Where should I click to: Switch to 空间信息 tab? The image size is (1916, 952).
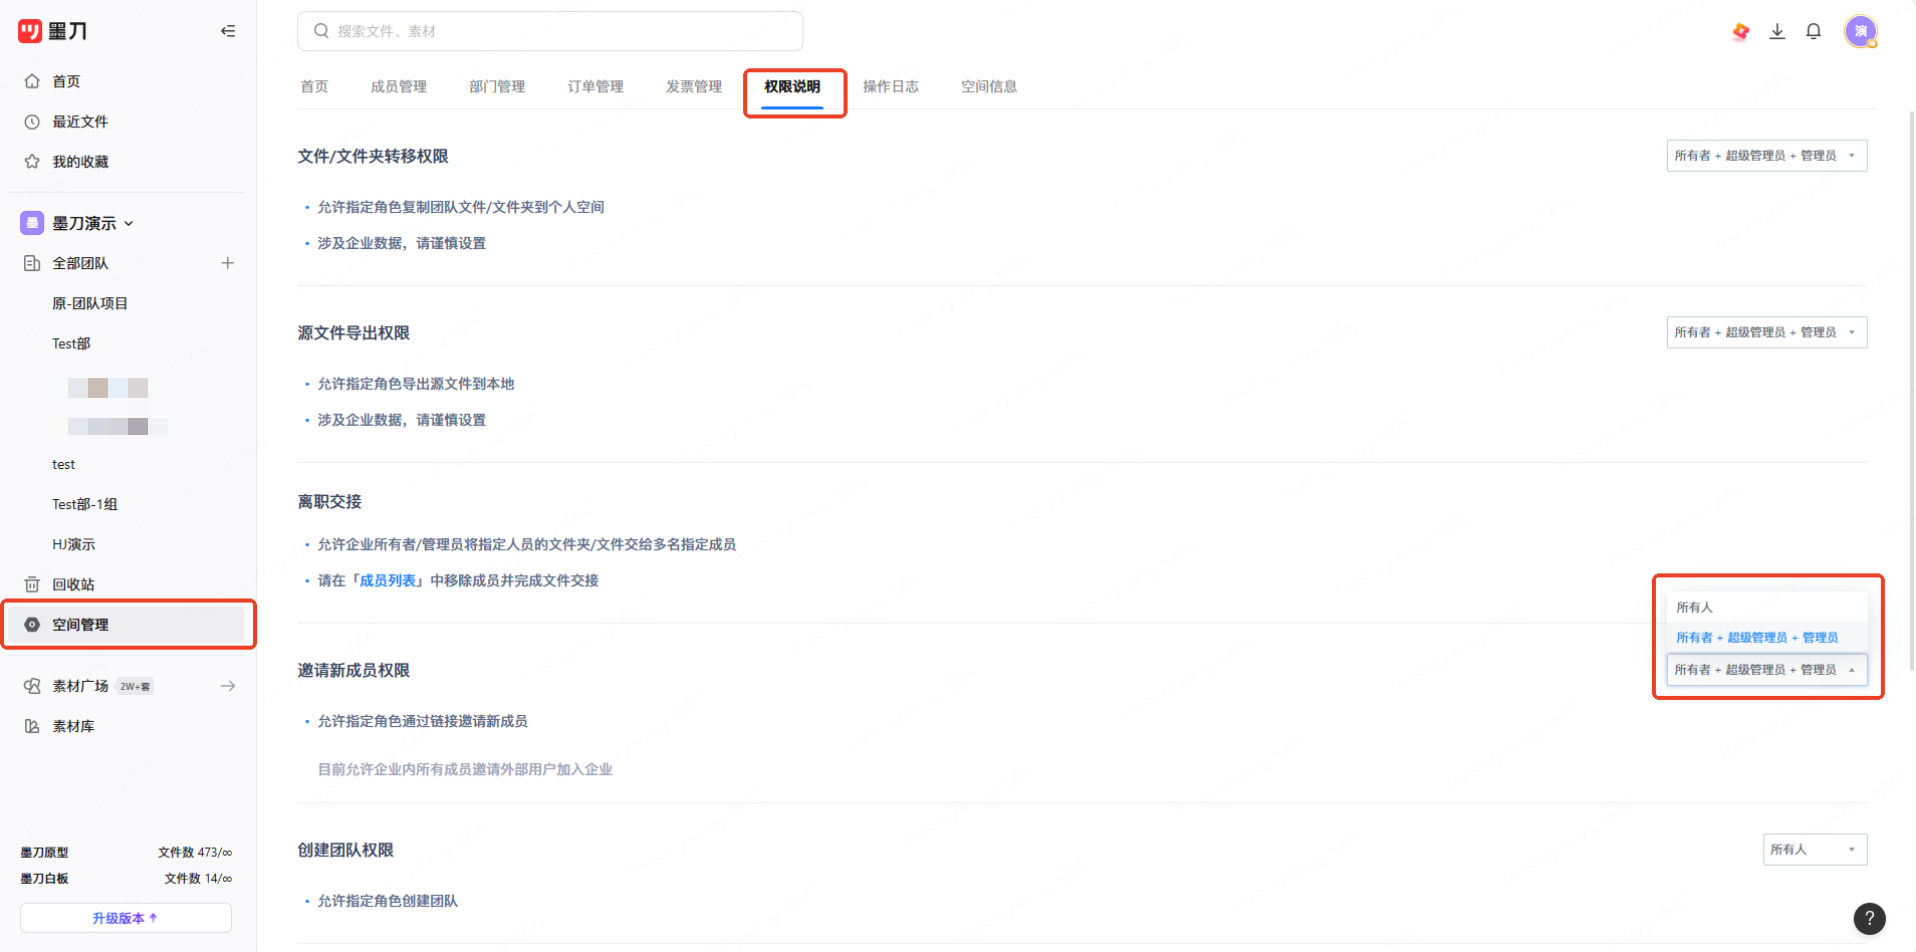tap(989, 87)
